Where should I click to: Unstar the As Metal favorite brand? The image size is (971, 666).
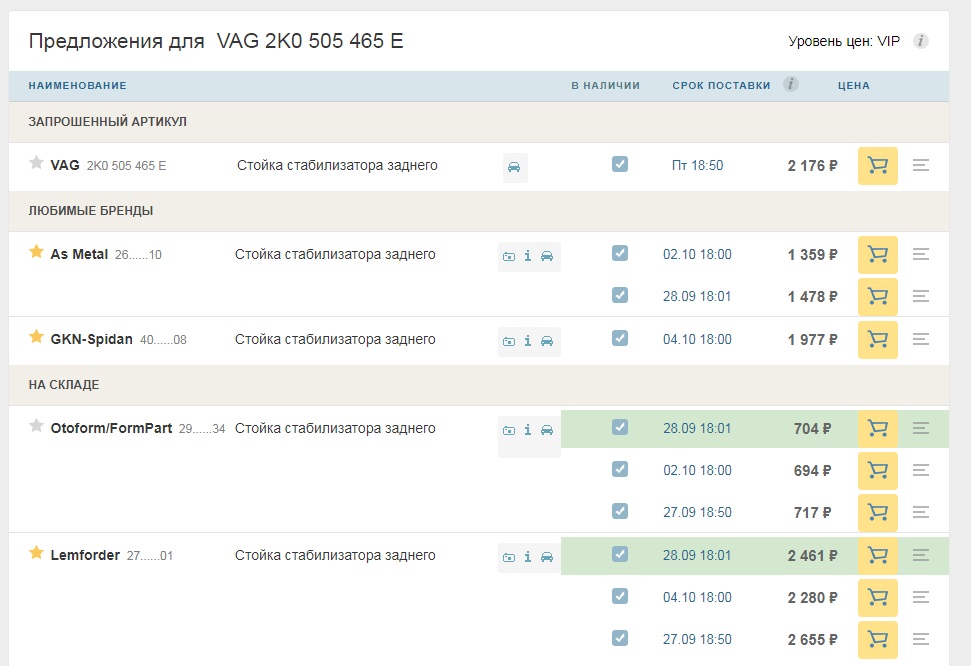click(37, 252)
